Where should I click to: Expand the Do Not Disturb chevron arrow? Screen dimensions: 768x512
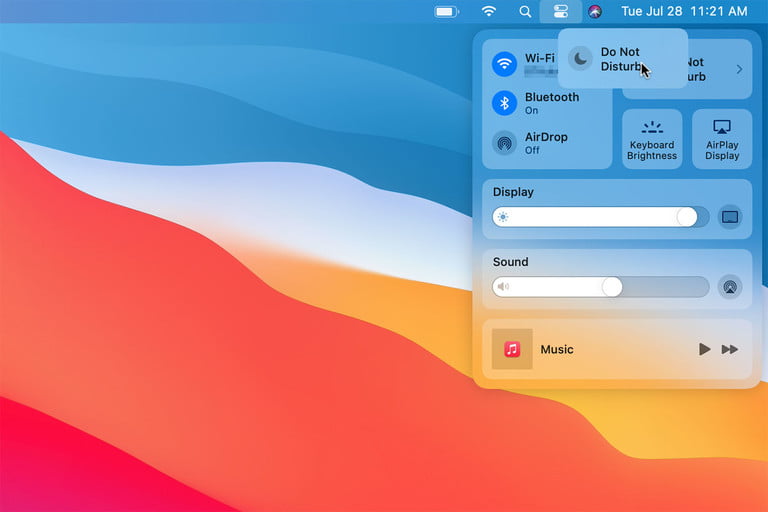tap(740, 70)
